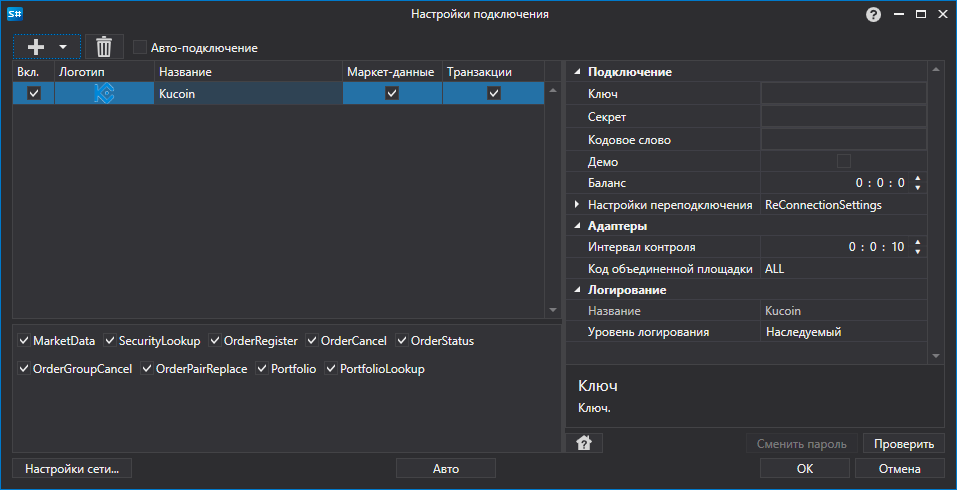Toggle the OrderCancel checkbox

tap(312, 340)
